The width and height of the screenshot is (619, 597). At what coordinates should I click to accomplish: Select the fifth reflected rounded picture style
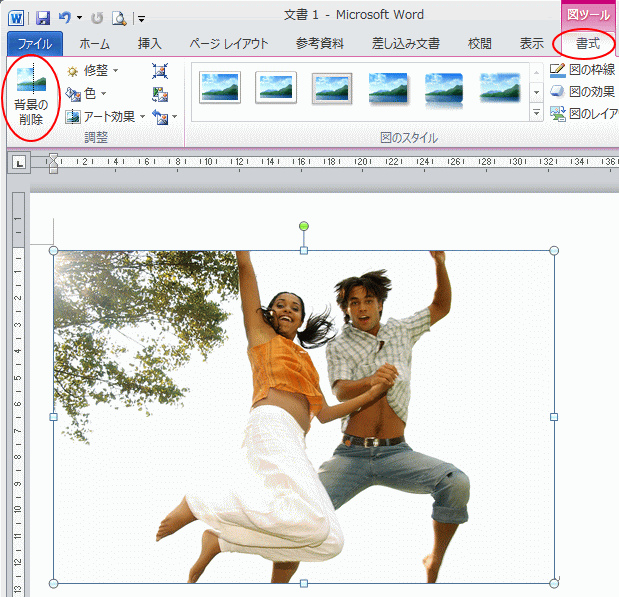[444, 89]
